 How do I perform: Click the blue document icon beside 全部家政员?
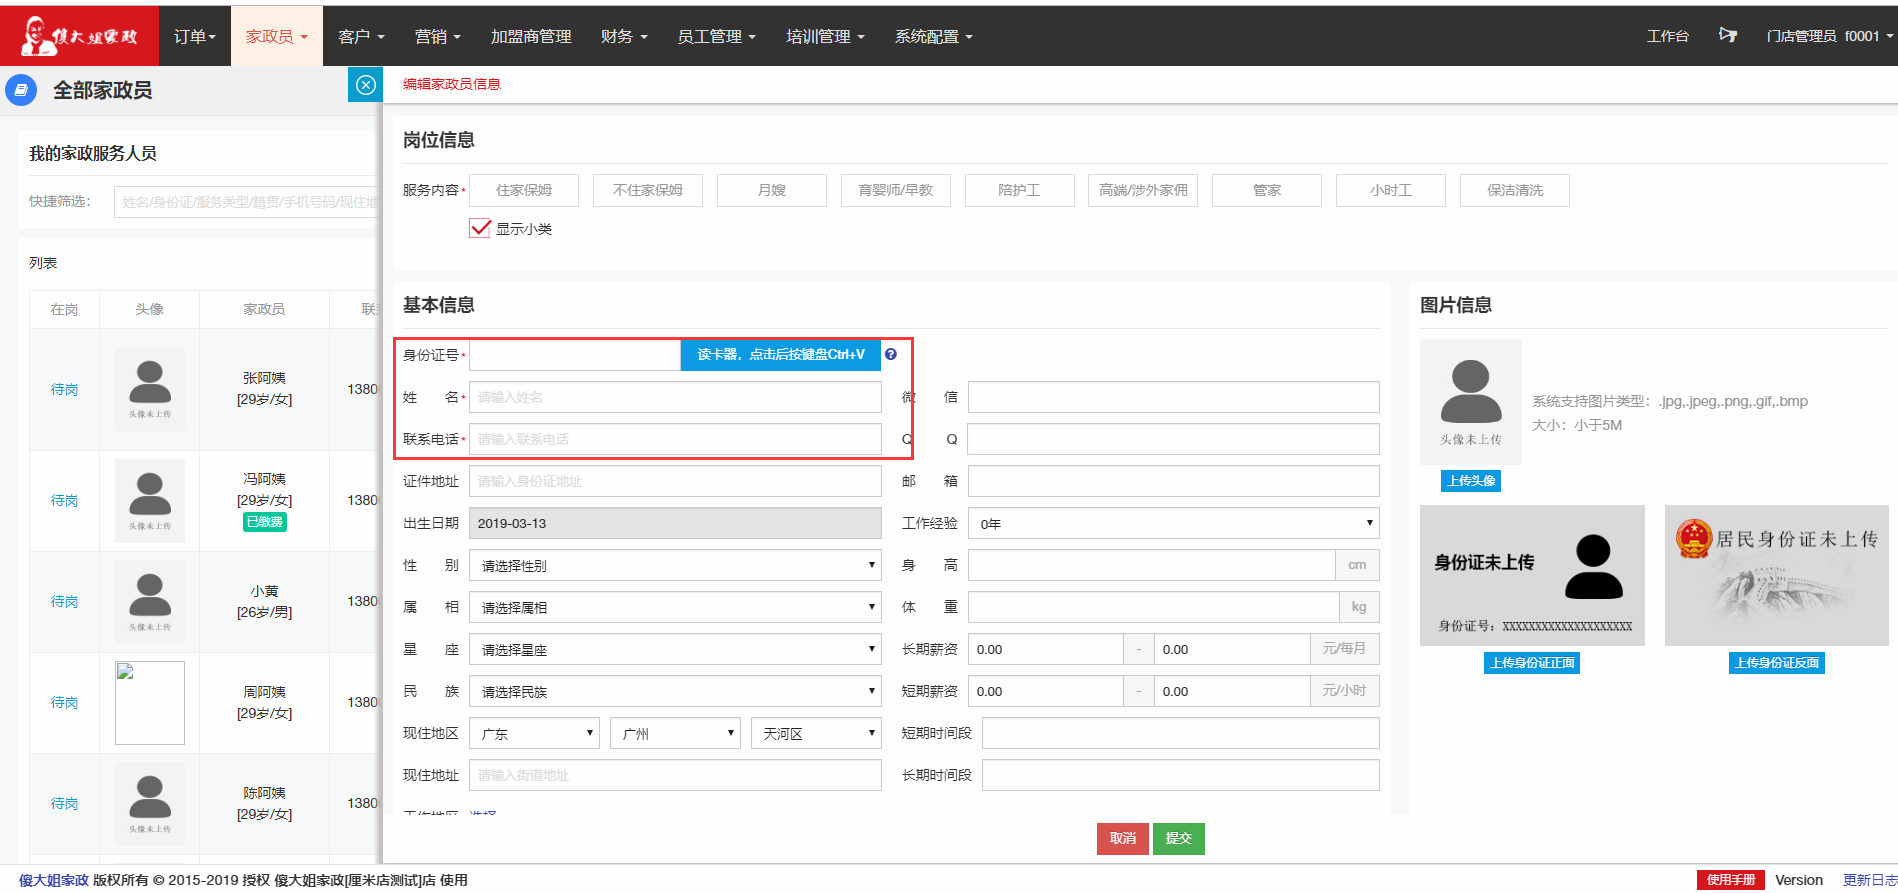(21, 90)
